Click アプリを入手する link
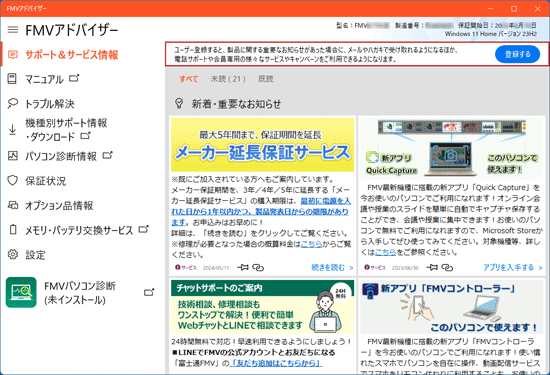Image resolution: width=550 pixels, height=375 pixels. pyautogui.click(x=512, y=268)
